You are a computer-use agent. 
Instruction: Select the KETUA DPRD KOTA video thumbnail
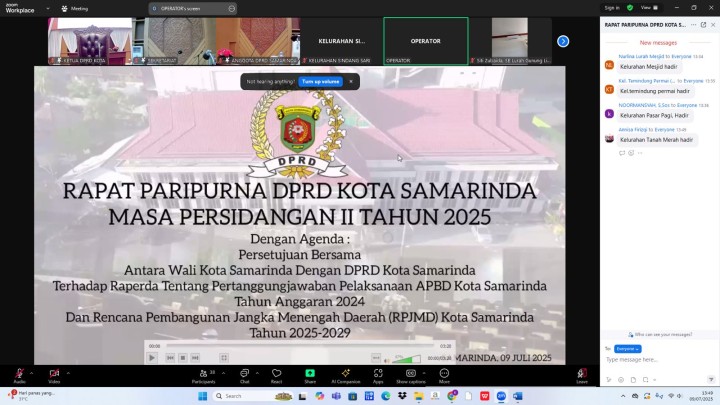pos(90,41)
